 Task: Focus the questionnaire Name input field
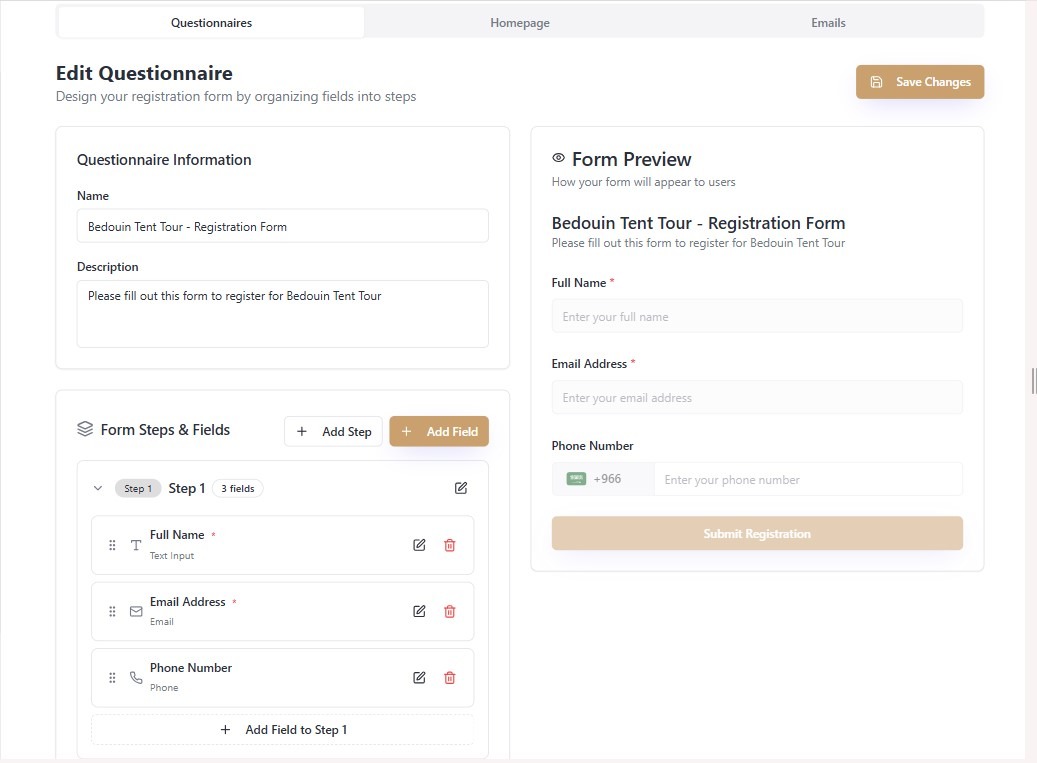tap(283, 226)
